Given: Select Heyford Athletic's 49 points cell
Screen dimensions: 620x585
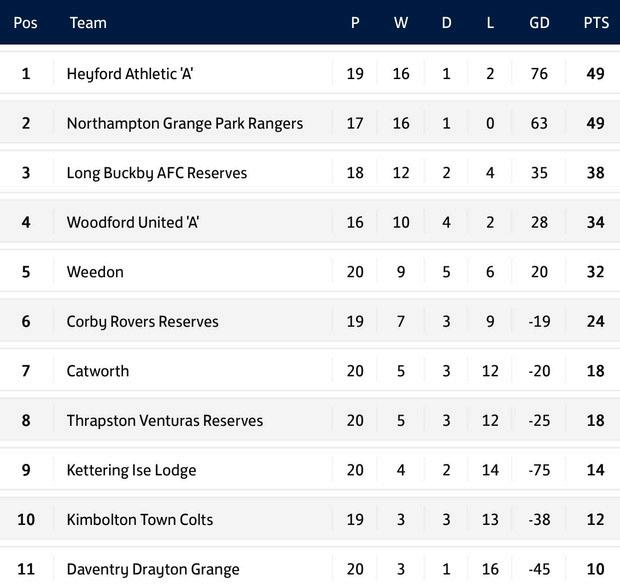Looking at the screenshot, I should point(595,74).
